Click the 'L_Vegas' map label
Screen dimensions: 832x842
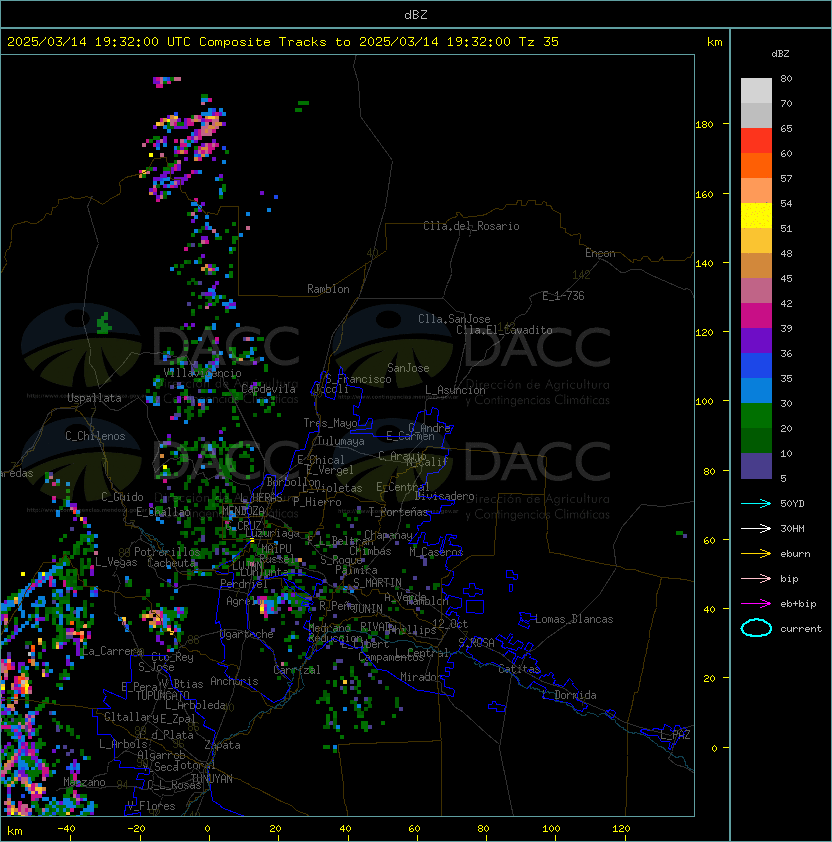116,562
